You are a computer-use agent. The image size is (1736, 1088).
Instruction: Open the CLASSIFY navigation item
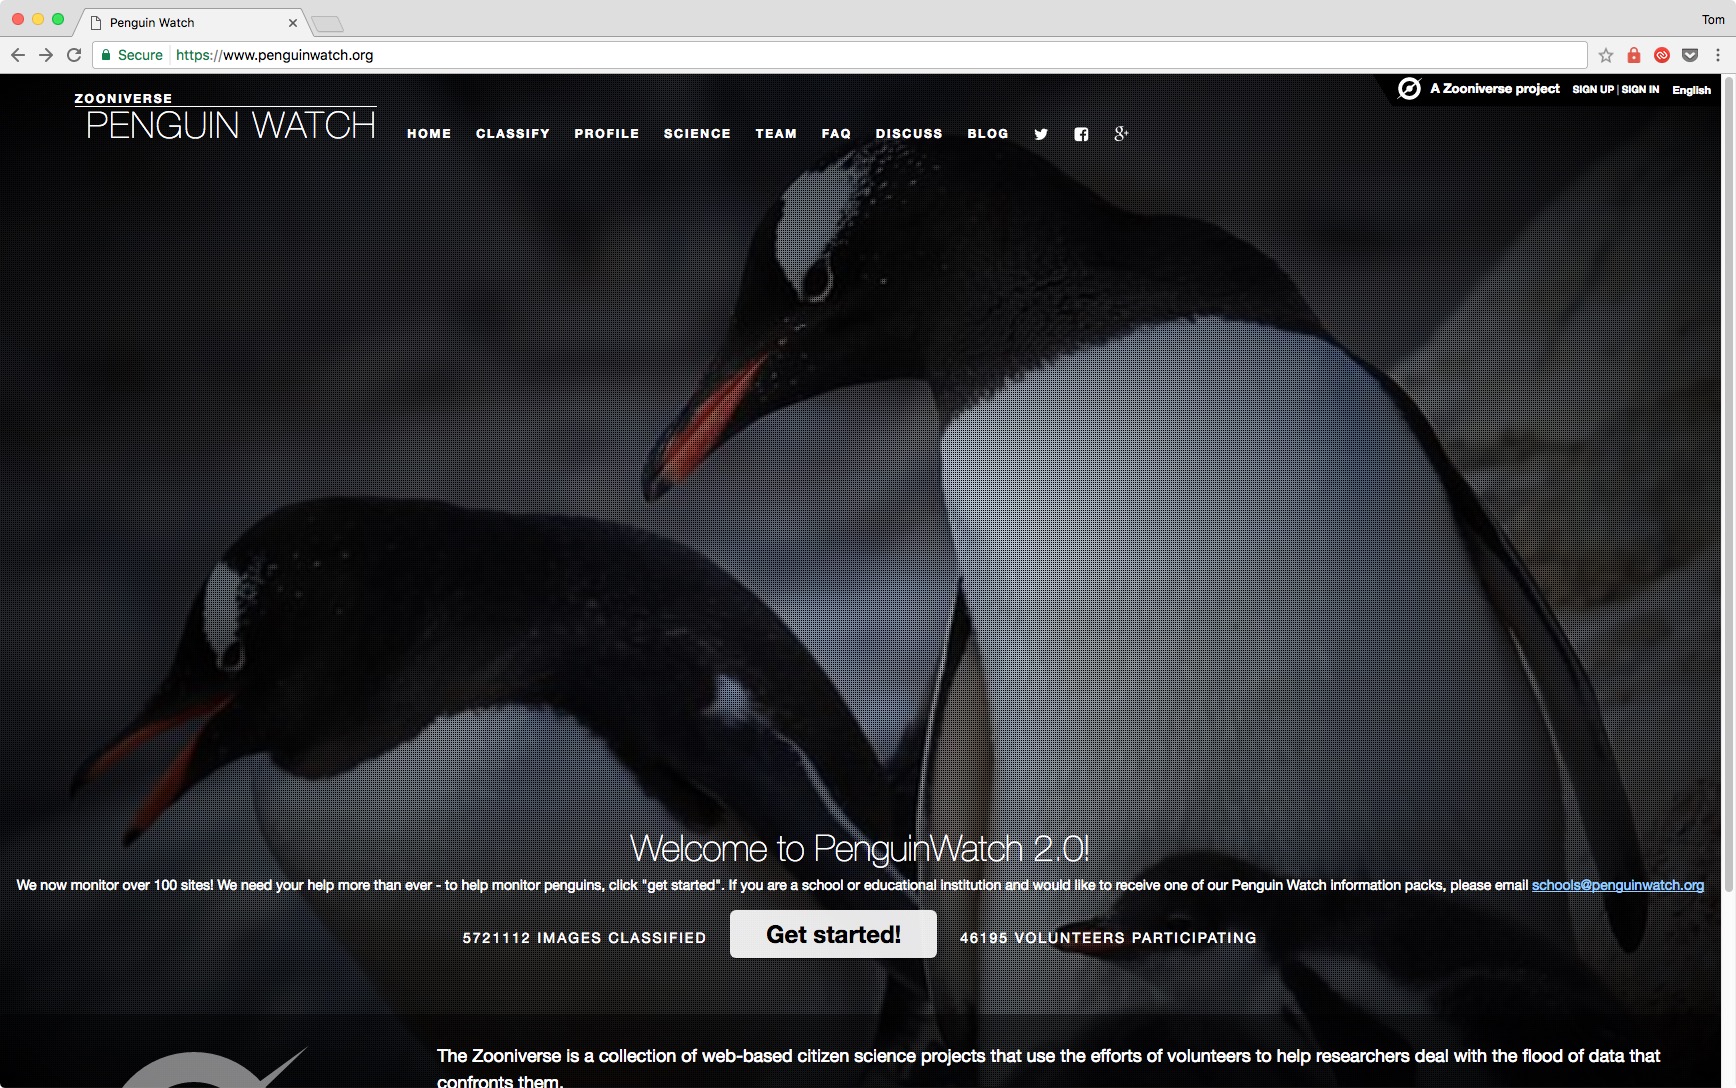(513, 133)
